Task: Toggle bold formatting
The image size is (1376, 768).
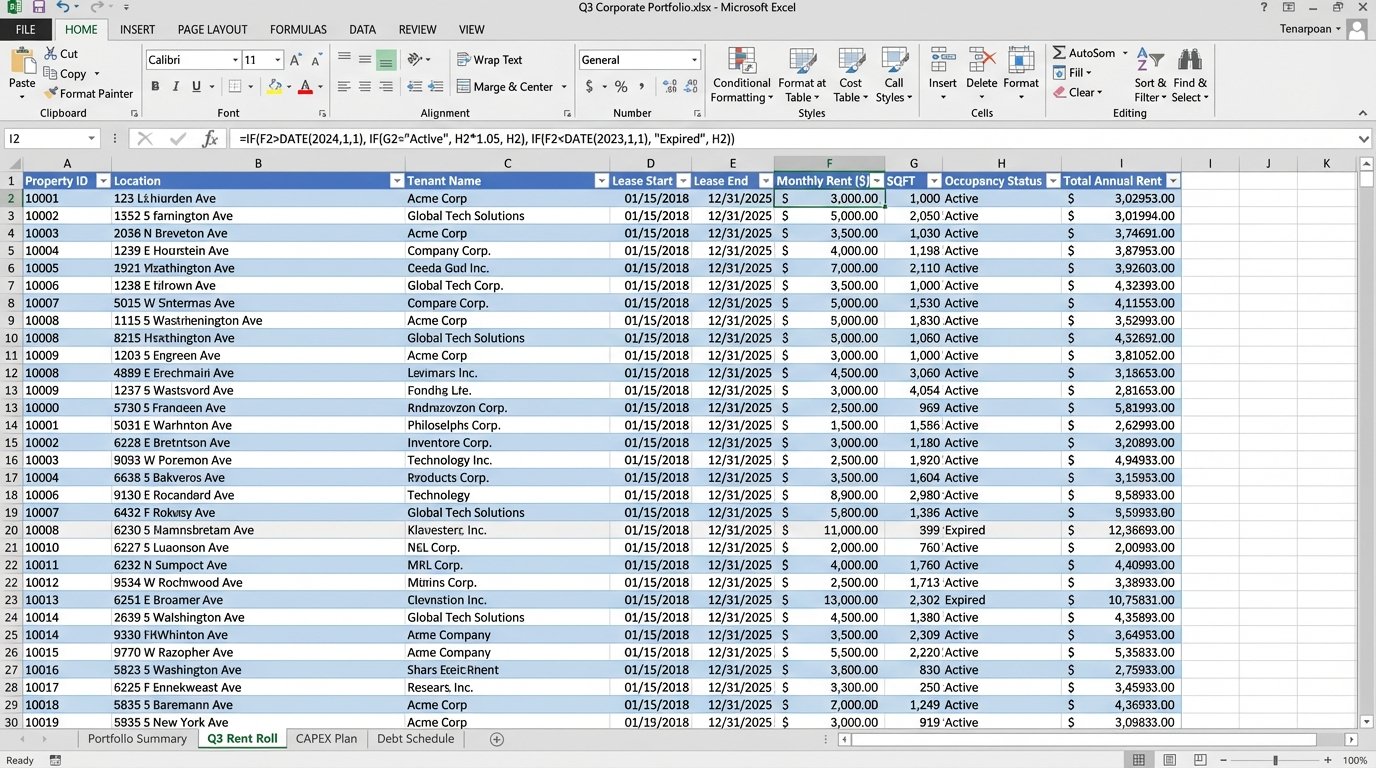Action: [155, 87]
